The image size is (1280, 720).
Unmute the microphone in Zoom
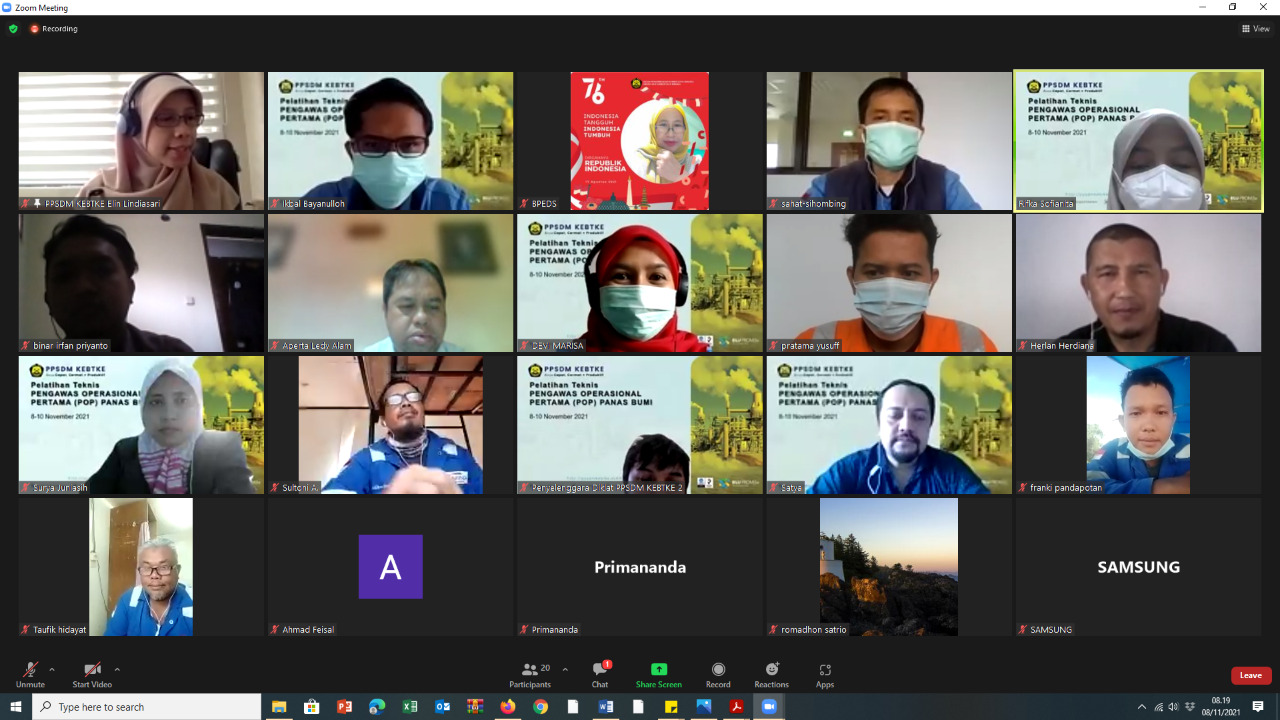click(30, 674)
